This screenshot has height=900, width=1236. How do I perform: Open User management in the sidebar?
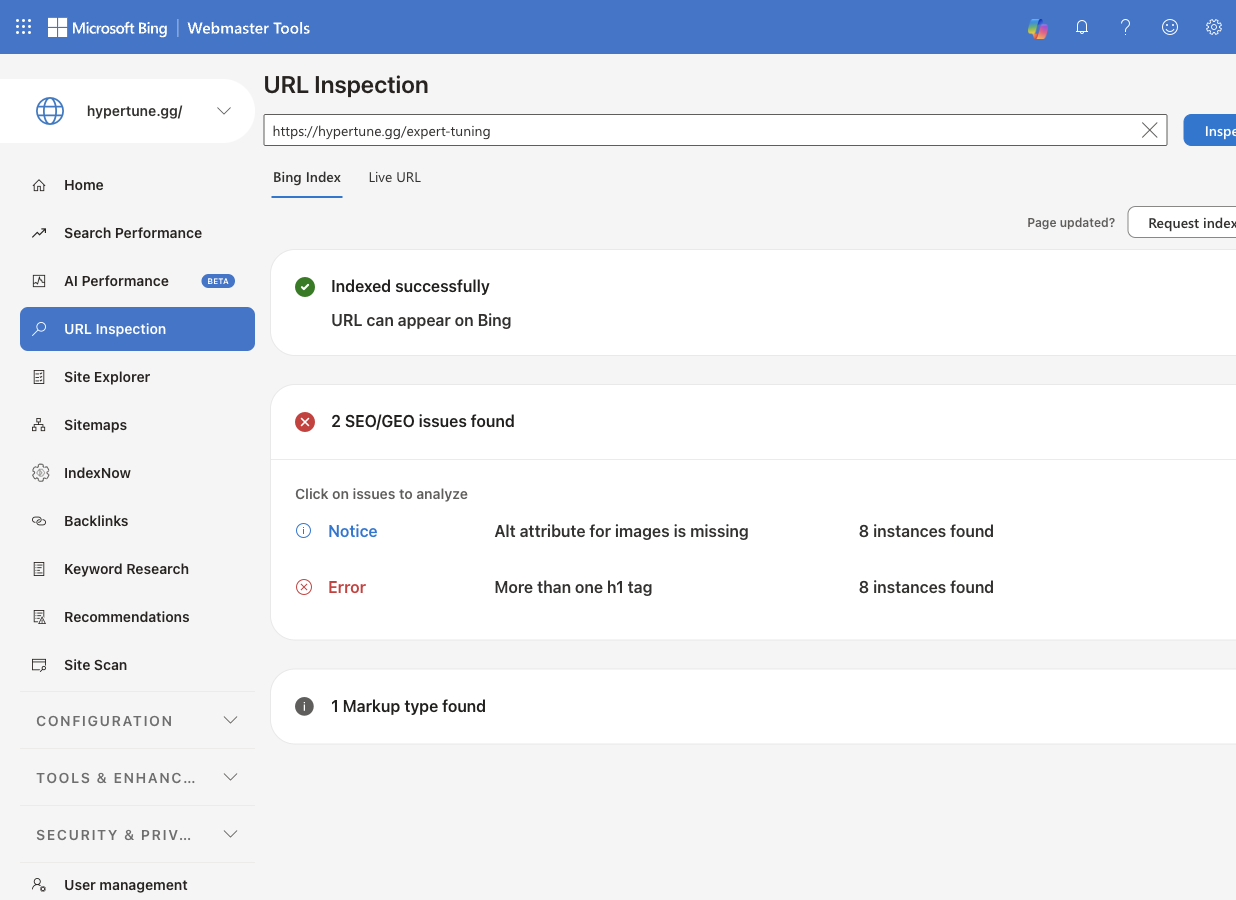(x=137, y=885)
